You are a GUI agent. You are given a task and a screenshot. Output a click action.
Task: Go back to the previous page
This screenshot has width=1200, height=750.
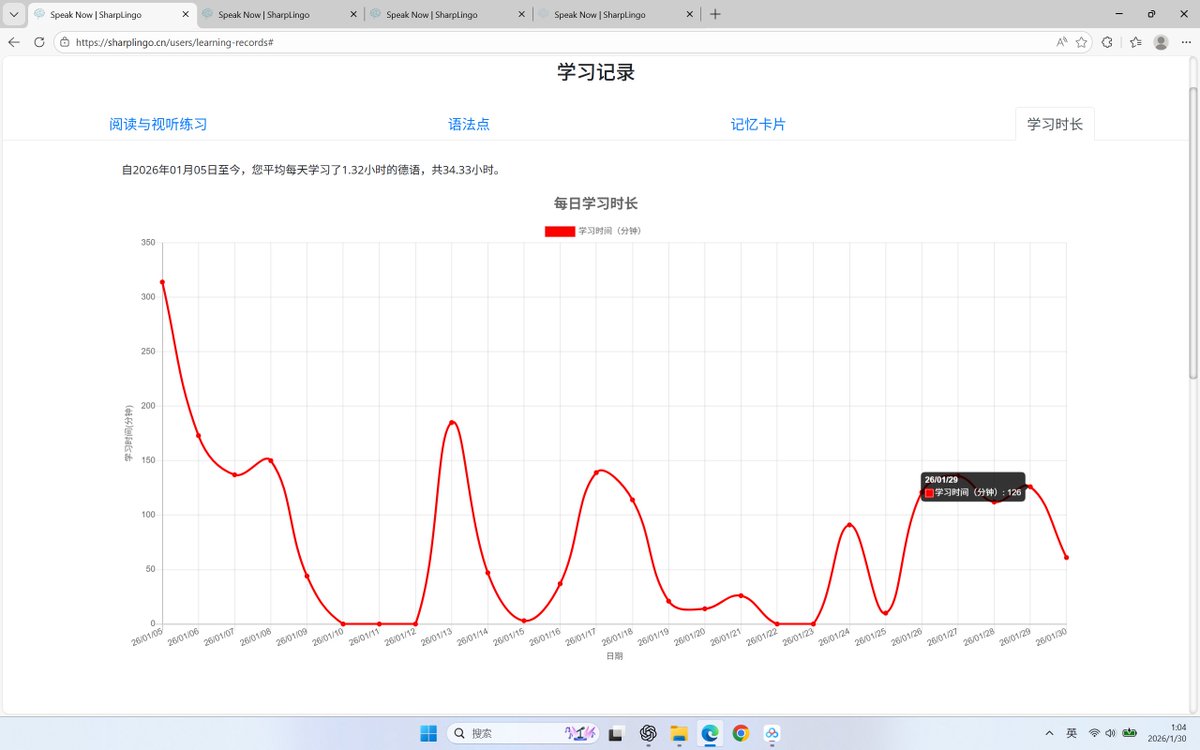[x=14, y=42]
